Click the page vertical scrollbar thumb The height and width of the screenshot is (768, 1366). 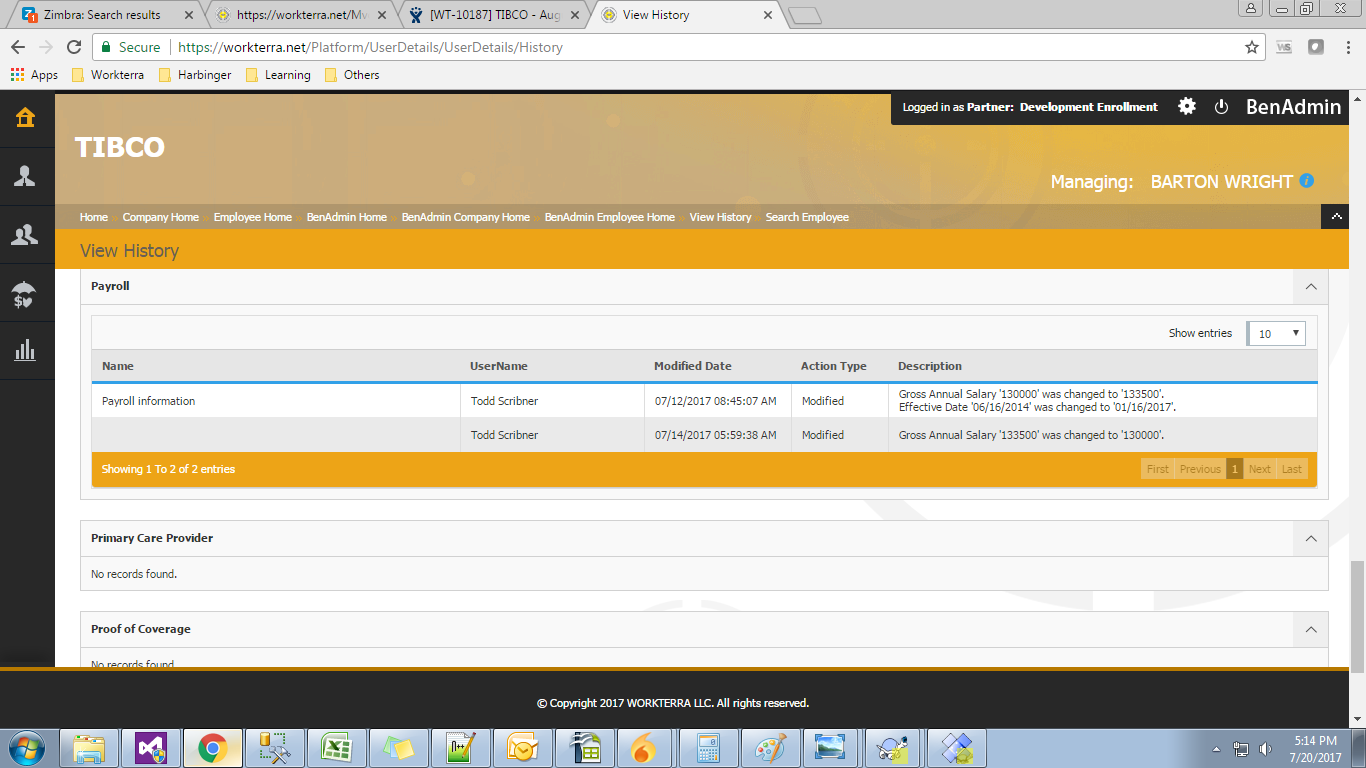tap(1357, 616)
